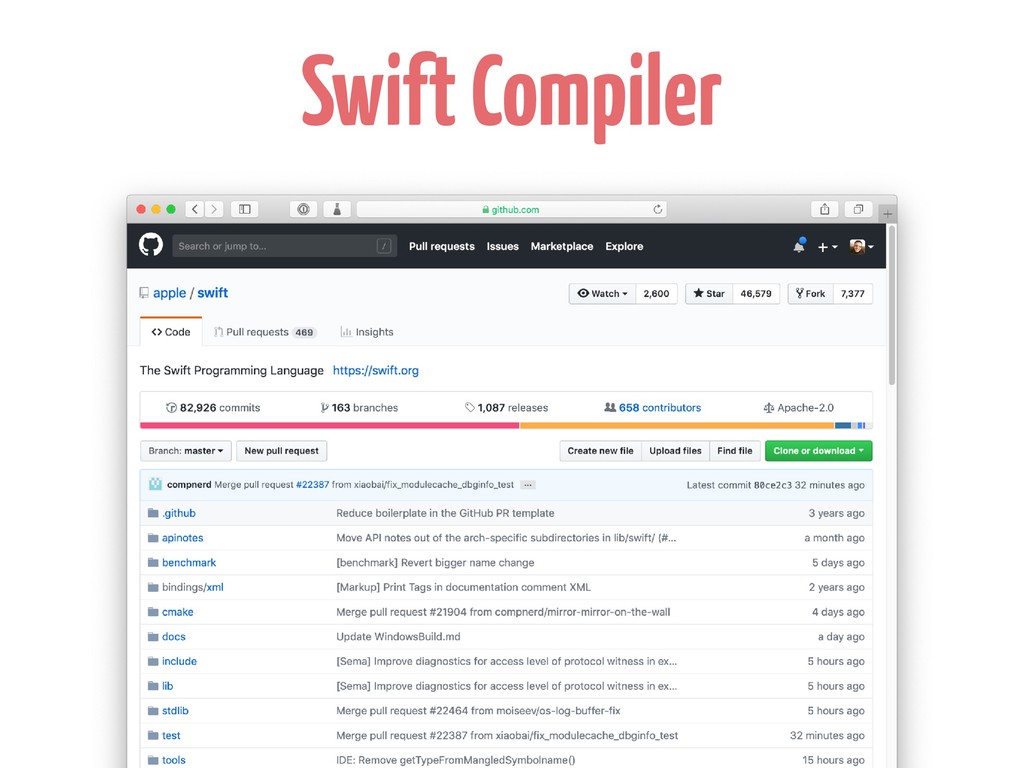Screen dimensions: 1024x768
Task: Open the tools folder
Action: (x=174, y=760)
